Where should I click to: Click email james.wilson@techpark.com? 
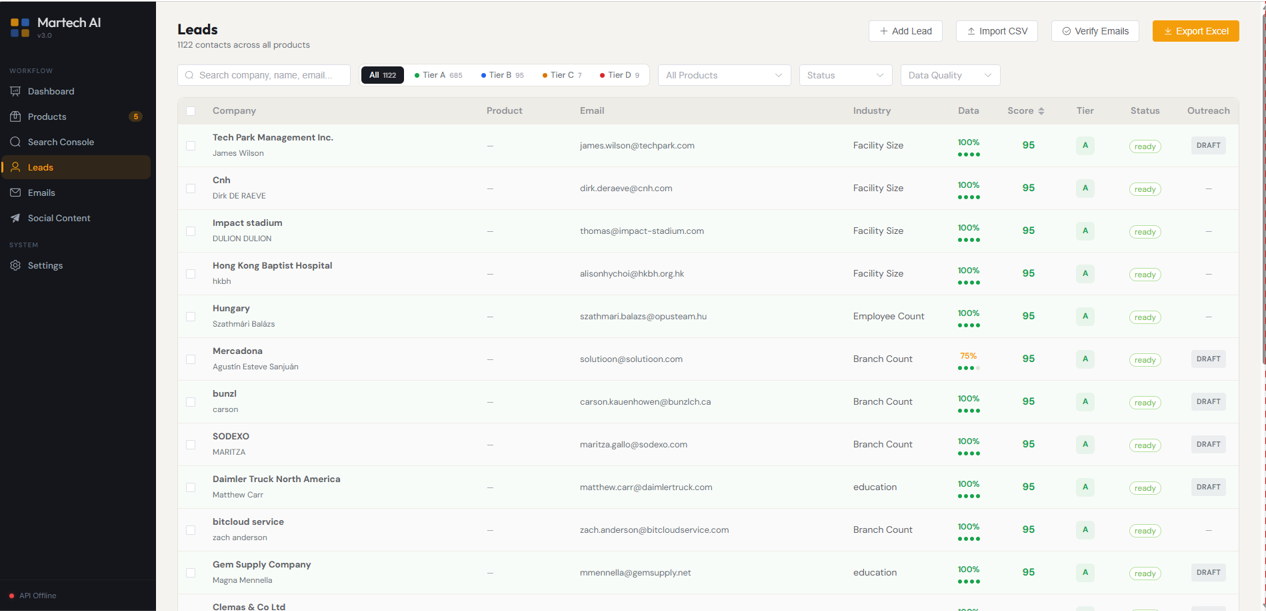click(637, 145)
